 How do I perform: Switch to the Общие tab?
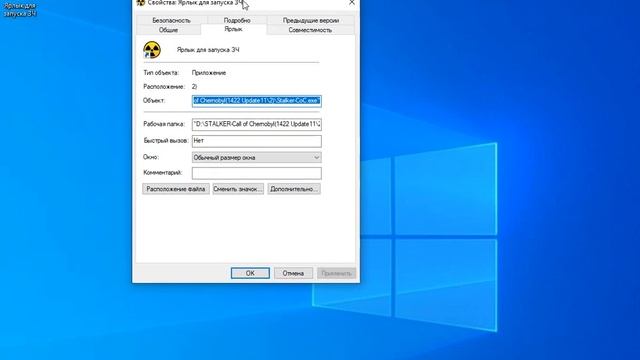click(168, 30)
